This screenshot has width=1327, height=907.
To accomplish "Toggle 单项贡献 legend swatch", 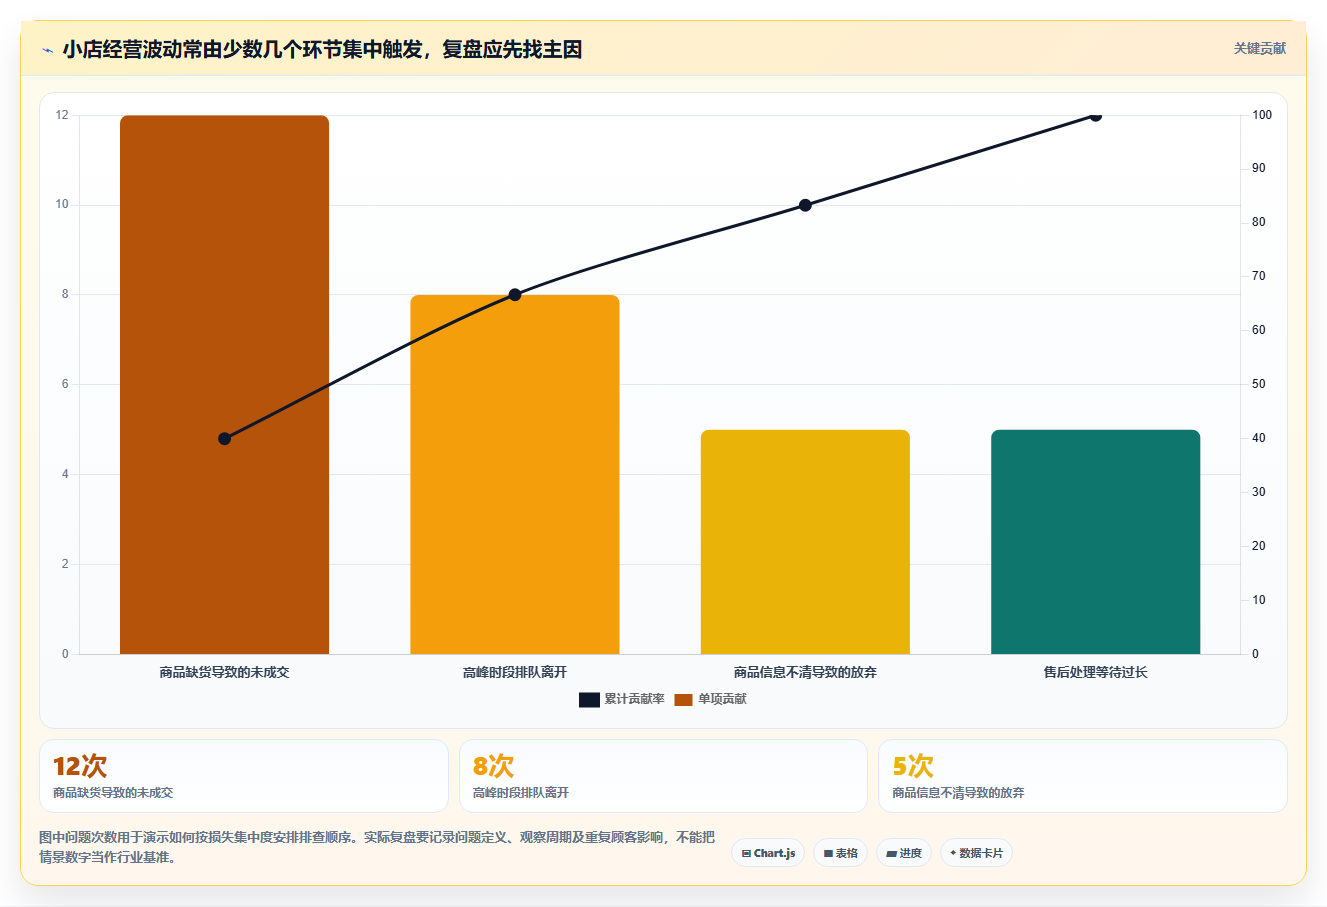I will [x=683, y=699].
